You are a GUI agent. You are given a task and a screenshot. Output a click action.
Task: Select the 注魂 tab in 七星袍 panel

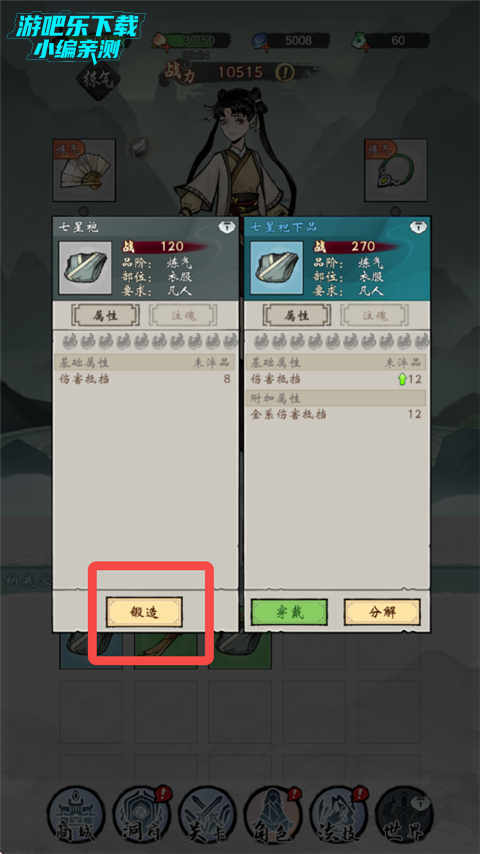183,315
